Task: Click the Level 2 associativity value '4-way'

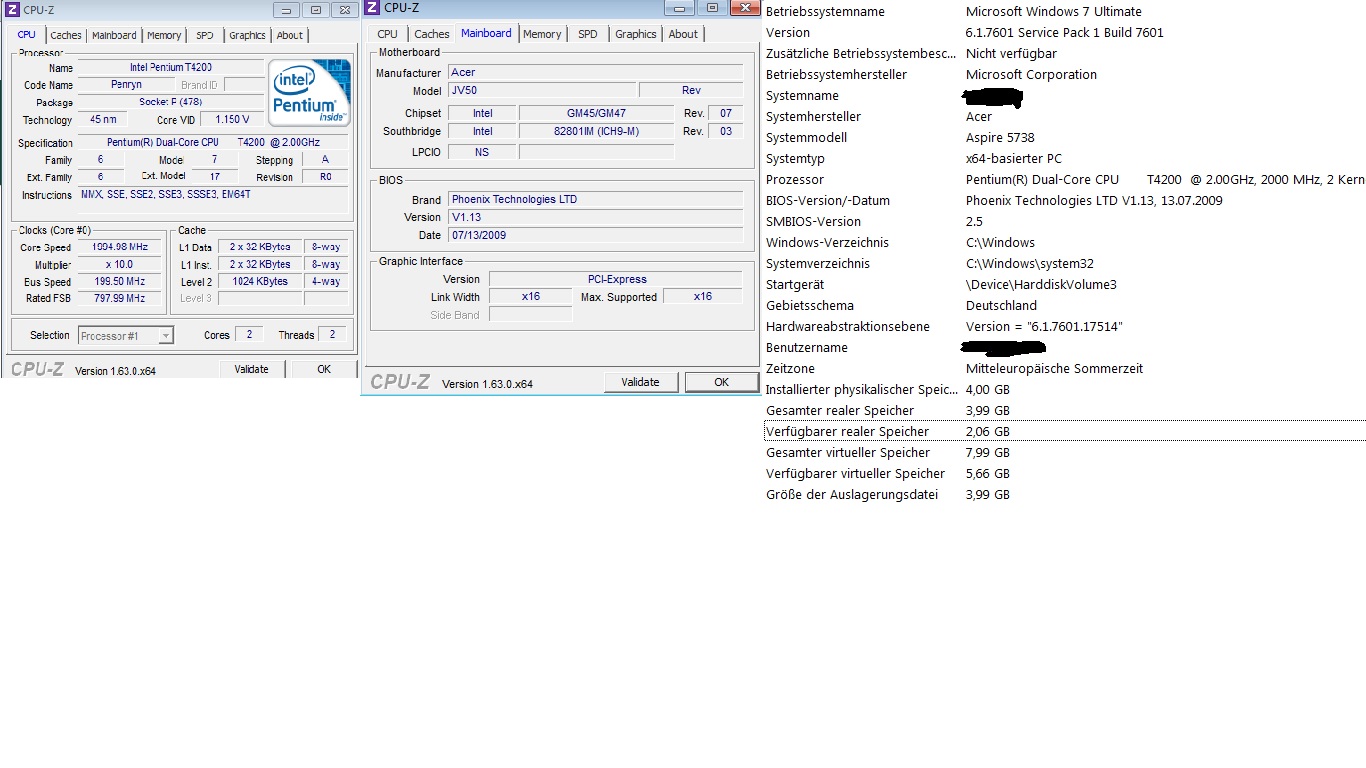Action: (326, 282)
